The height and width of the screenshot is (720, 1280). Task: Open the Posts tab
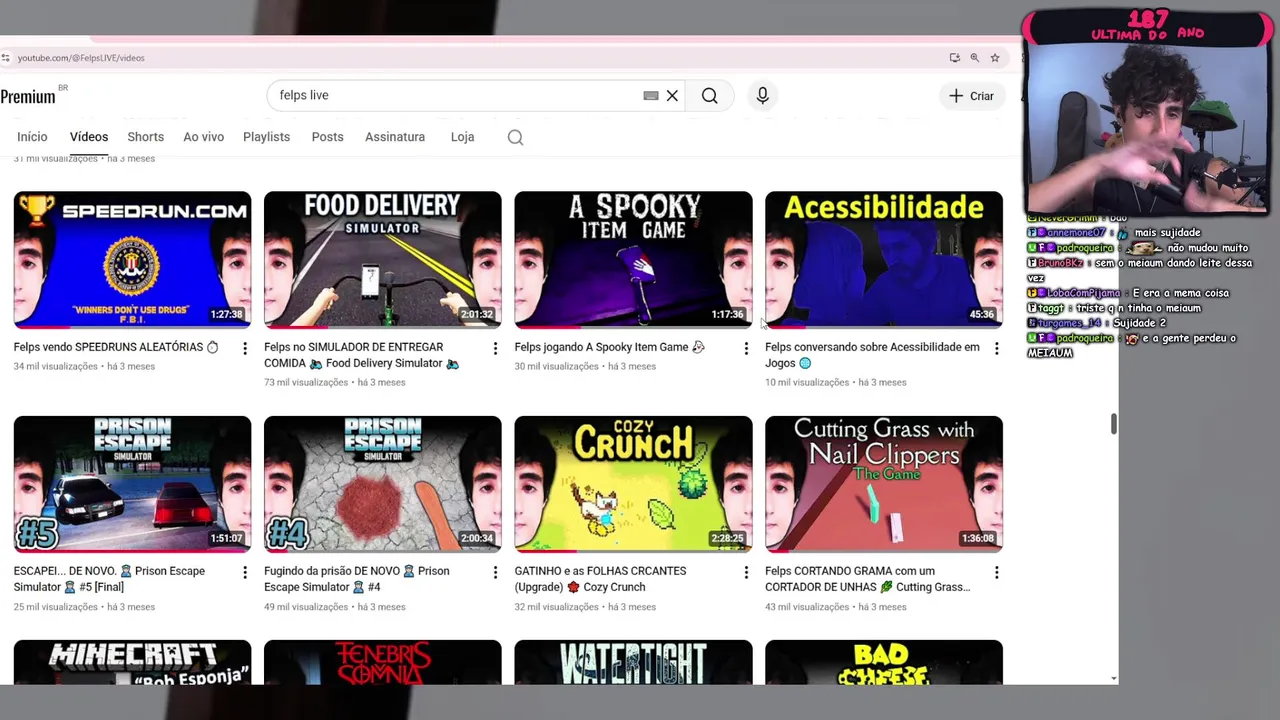pyautogui.click(x=327, y=137)
